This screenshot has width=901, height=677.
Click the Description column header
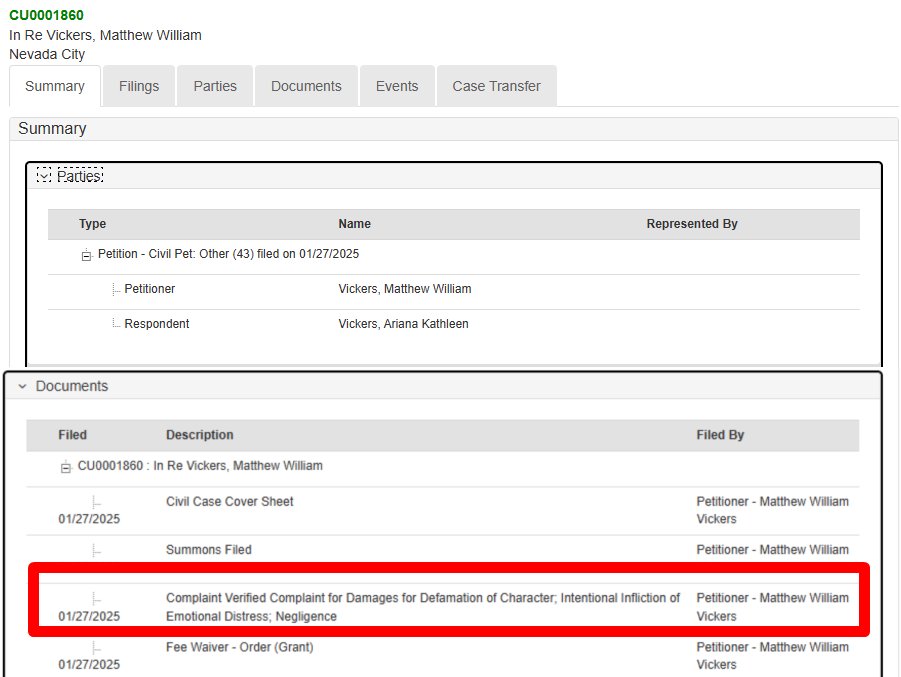pos(200,435)
